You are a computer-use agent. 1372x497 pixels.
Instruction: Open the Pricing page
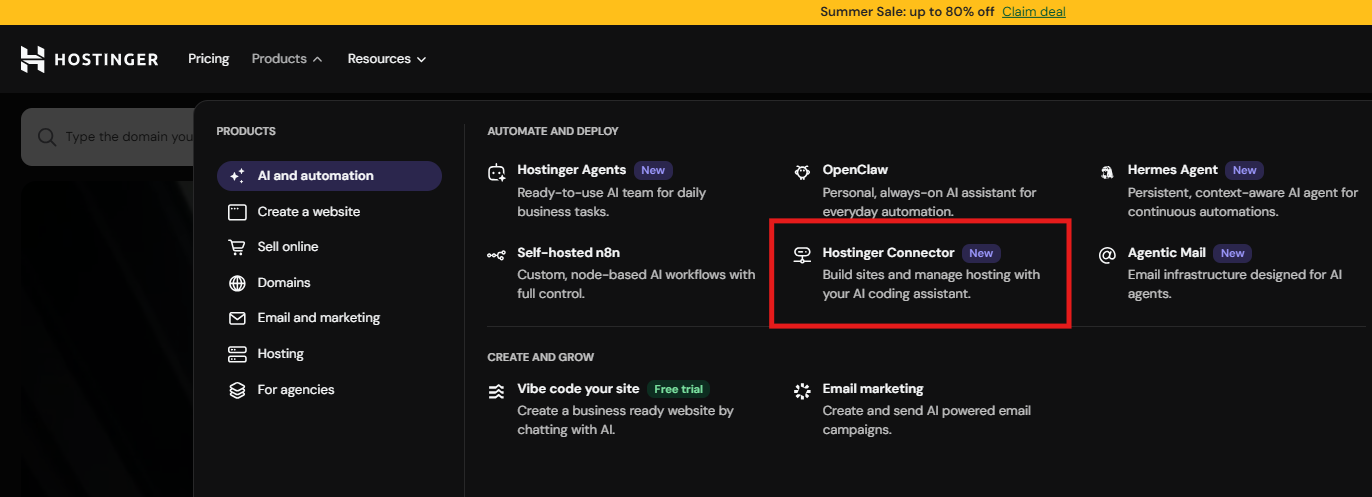coord(209,59)
